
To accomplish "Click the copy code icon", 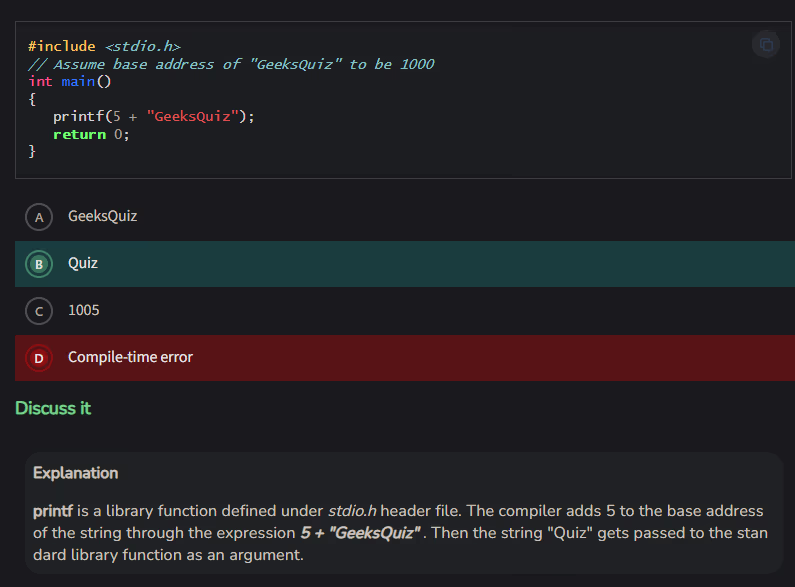I will tap(765, 45).
